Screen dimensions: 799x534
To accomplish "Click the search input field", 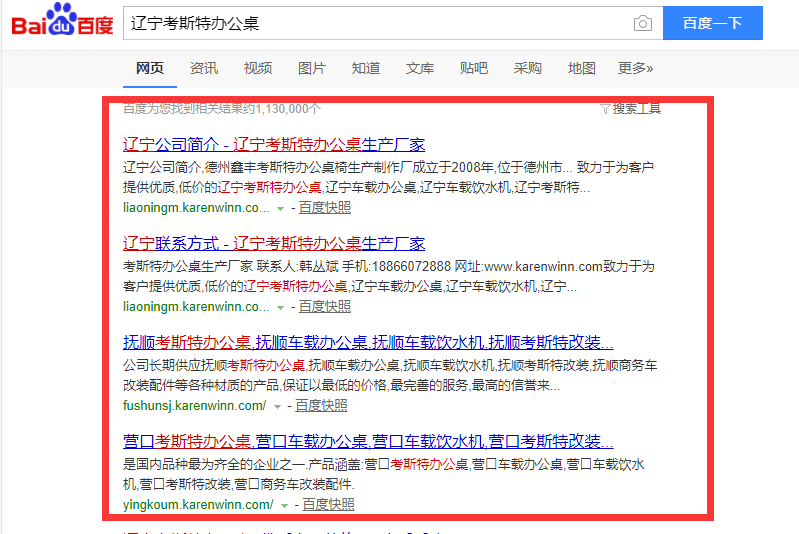I will (x=375, y=23).
